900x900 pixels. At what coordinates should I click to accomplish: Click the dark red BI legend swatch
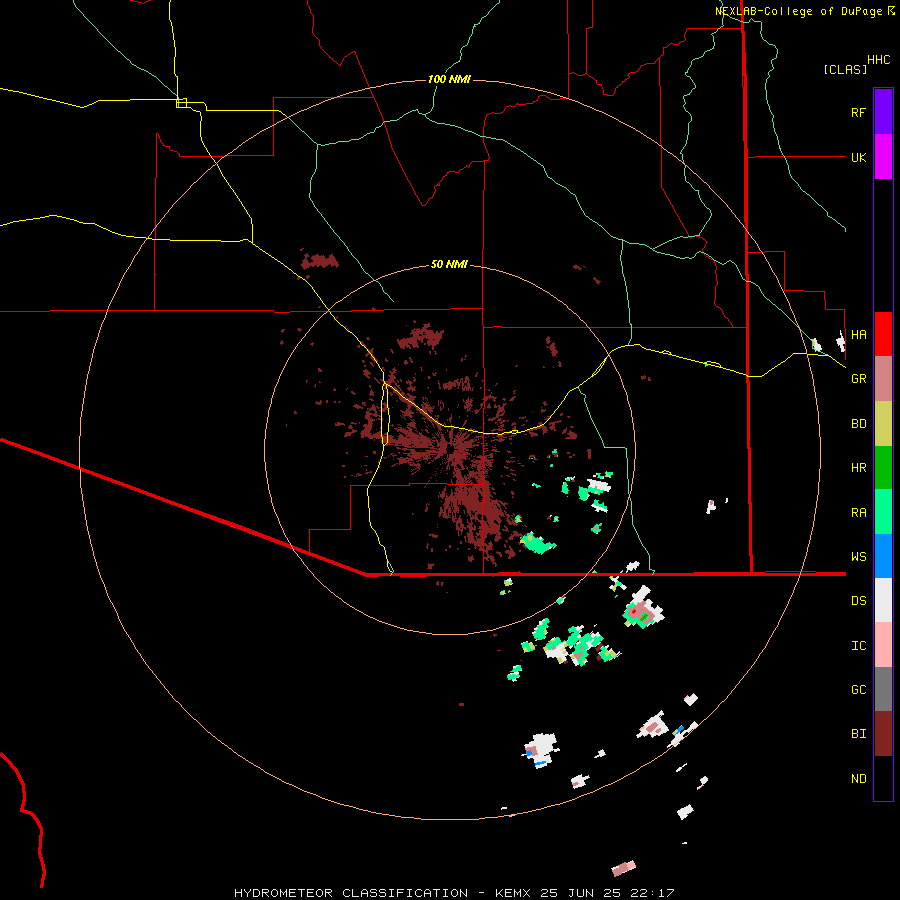tap(883, 734)
